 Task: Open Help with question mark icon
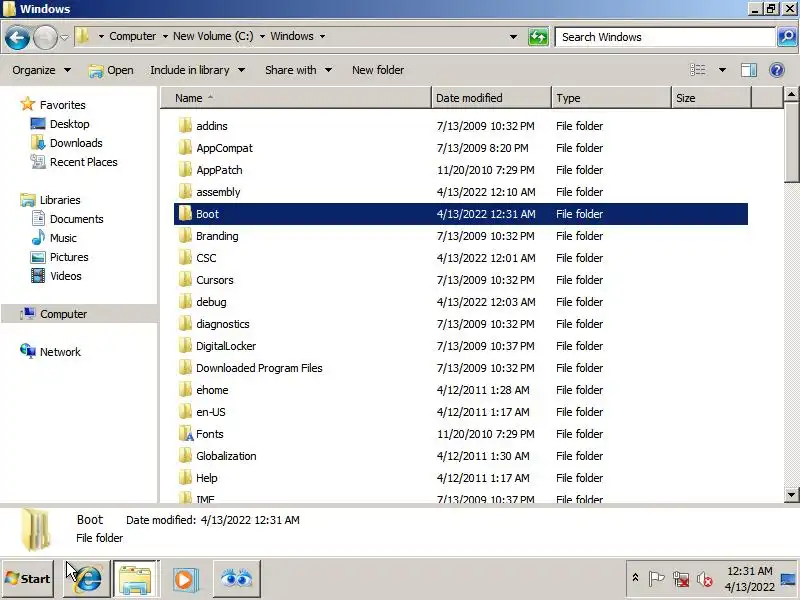coord(777,70)
